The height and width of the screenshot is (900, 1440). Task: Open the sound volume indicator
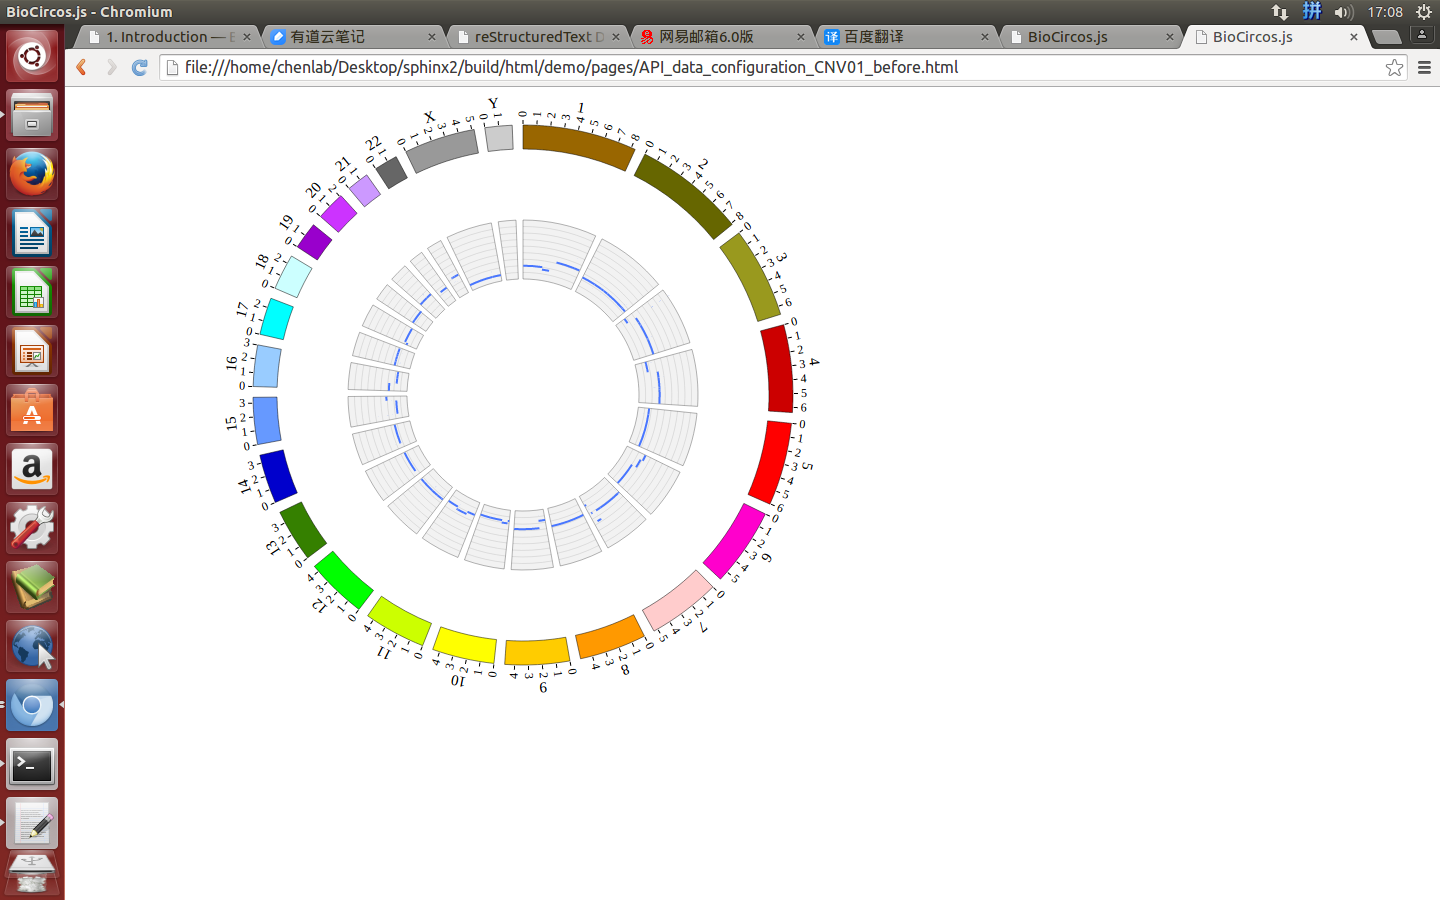[1343, 12]
